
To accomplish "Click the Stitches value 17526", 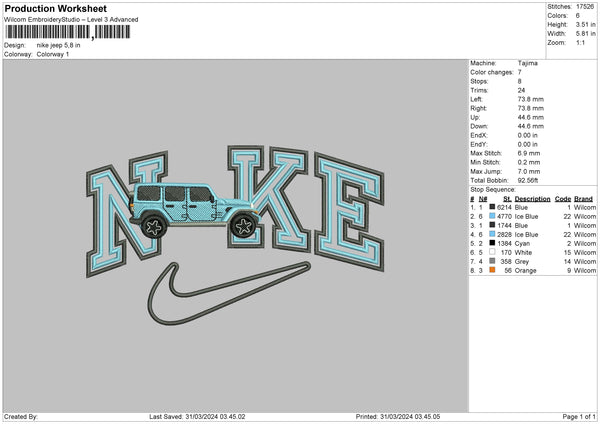I will click(585, 7).
